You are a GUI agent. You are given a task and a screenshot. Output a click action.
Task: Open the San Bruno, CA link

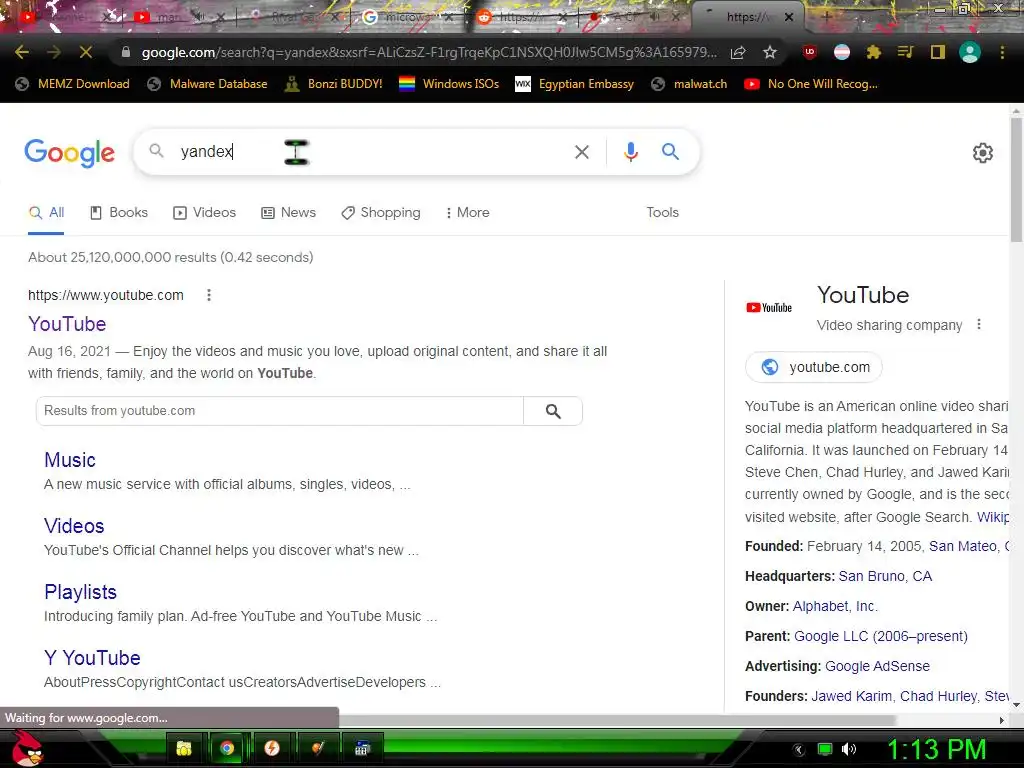[x=885, y=576]
